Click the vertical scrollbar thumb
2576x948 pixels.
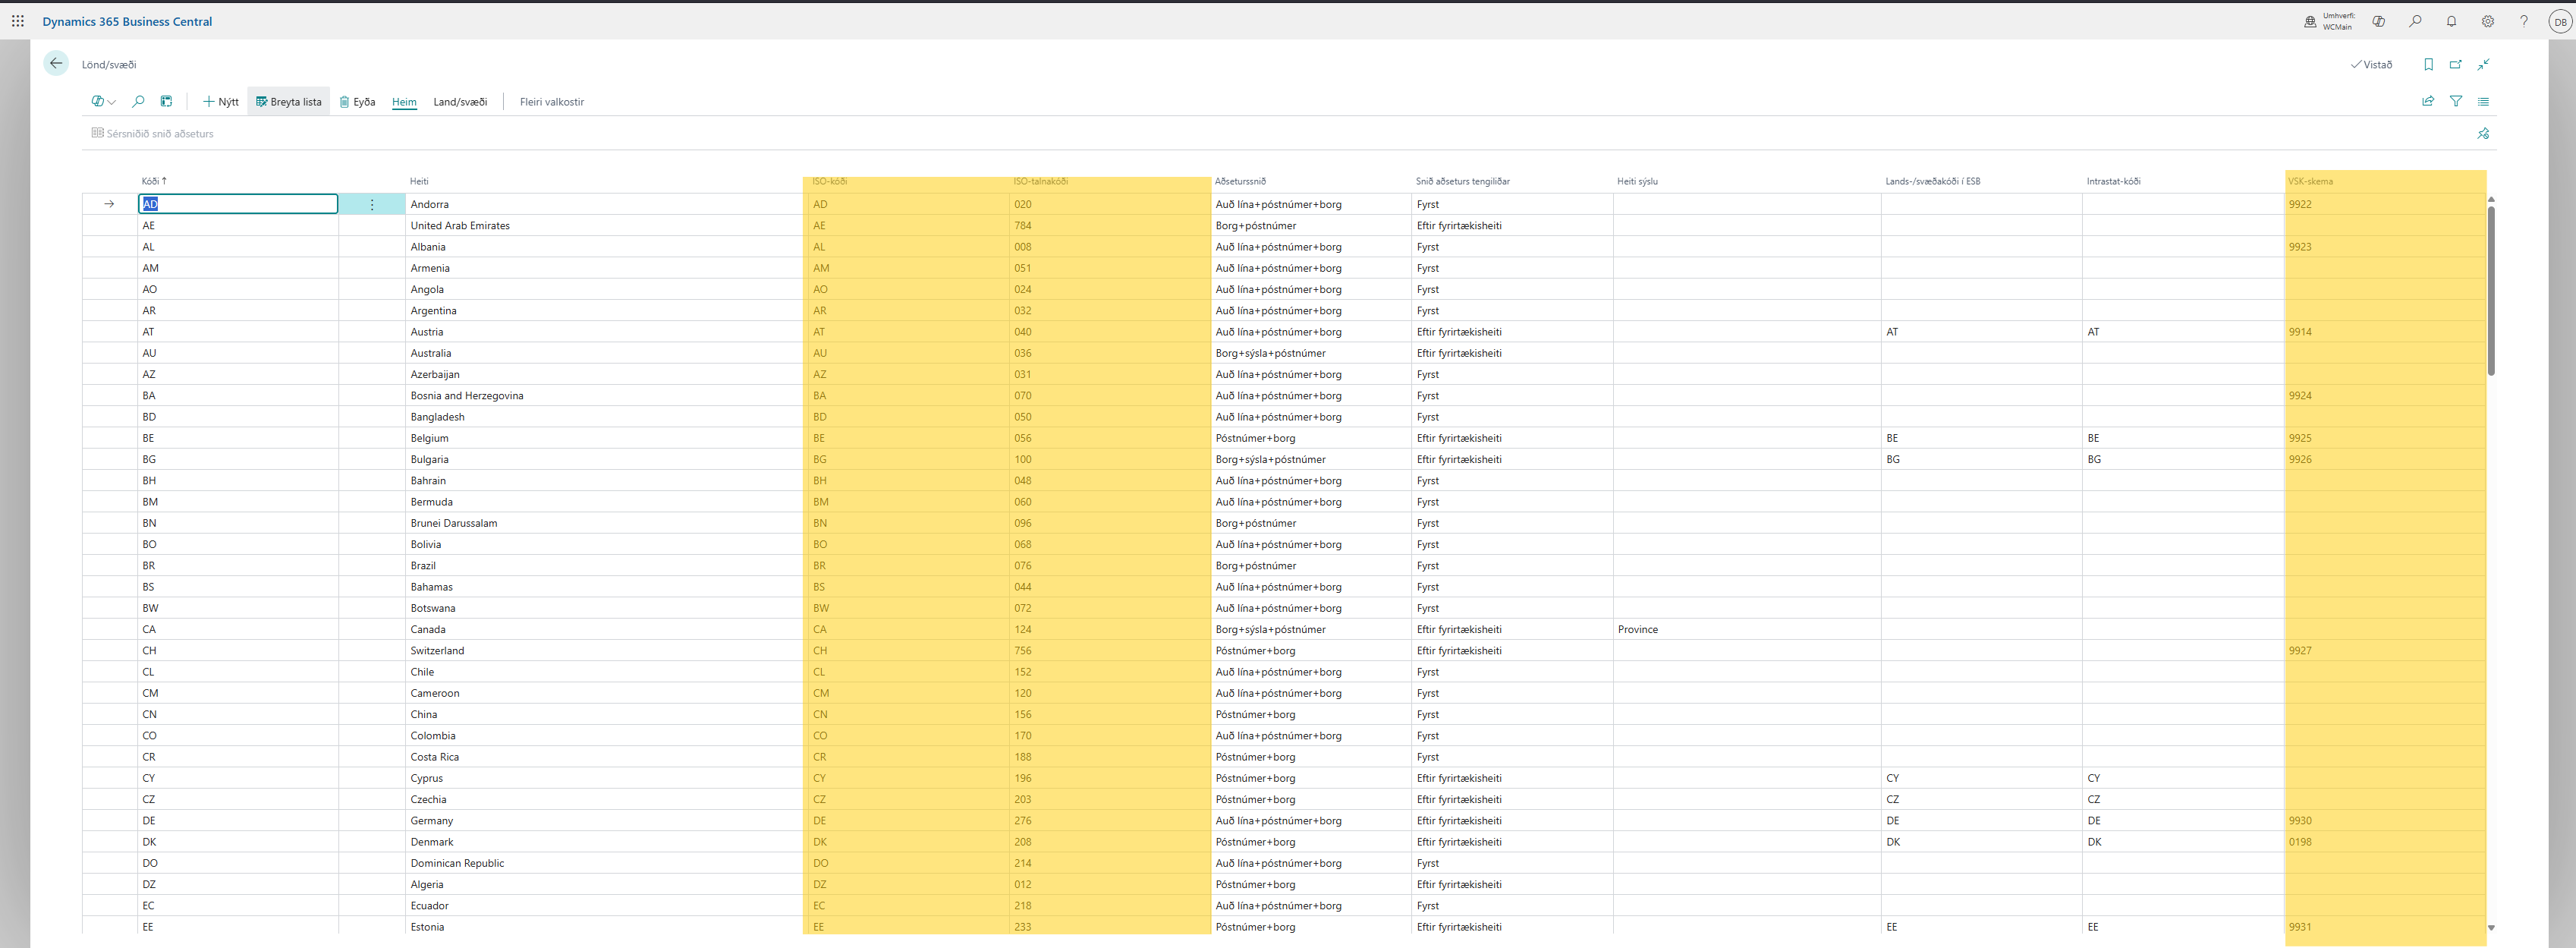2491,290
